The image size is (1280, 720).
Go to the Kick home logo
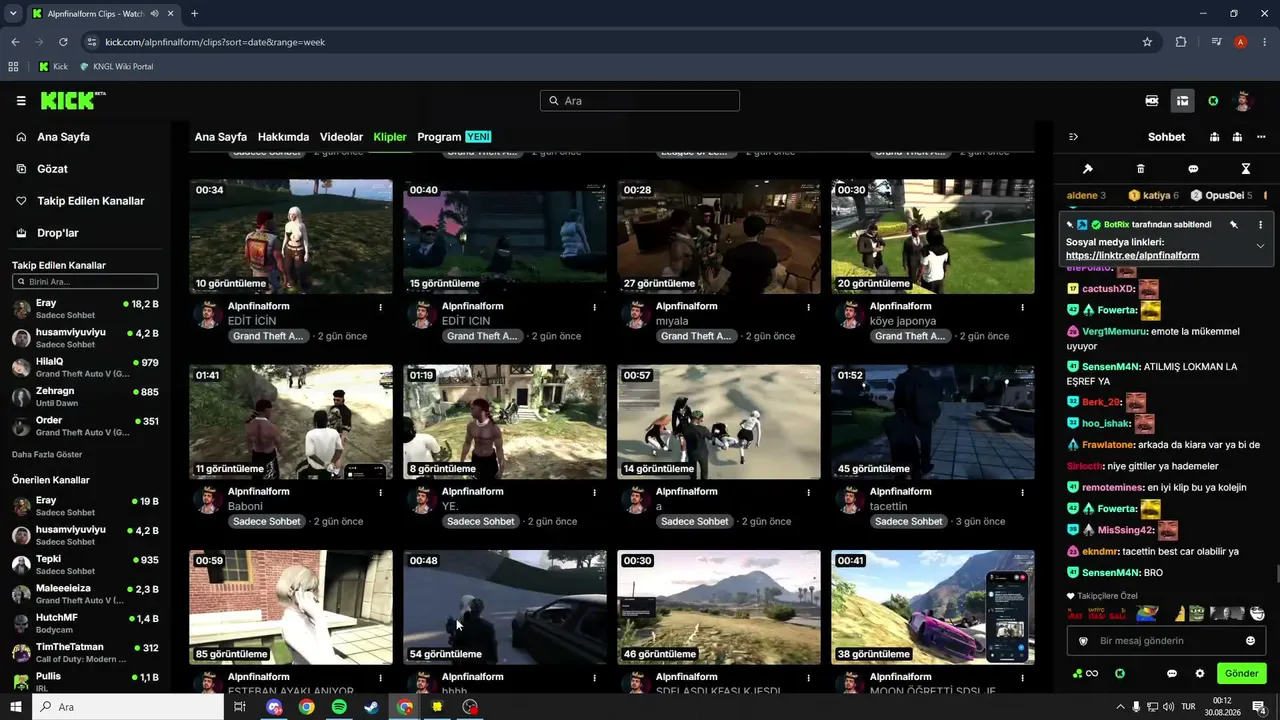(x=73, y=100)
